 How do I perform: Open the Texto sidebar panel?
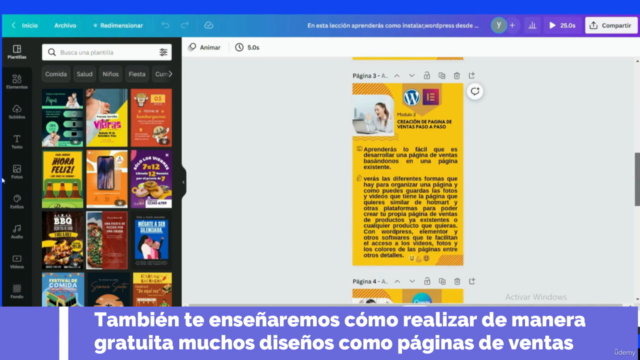17,142
